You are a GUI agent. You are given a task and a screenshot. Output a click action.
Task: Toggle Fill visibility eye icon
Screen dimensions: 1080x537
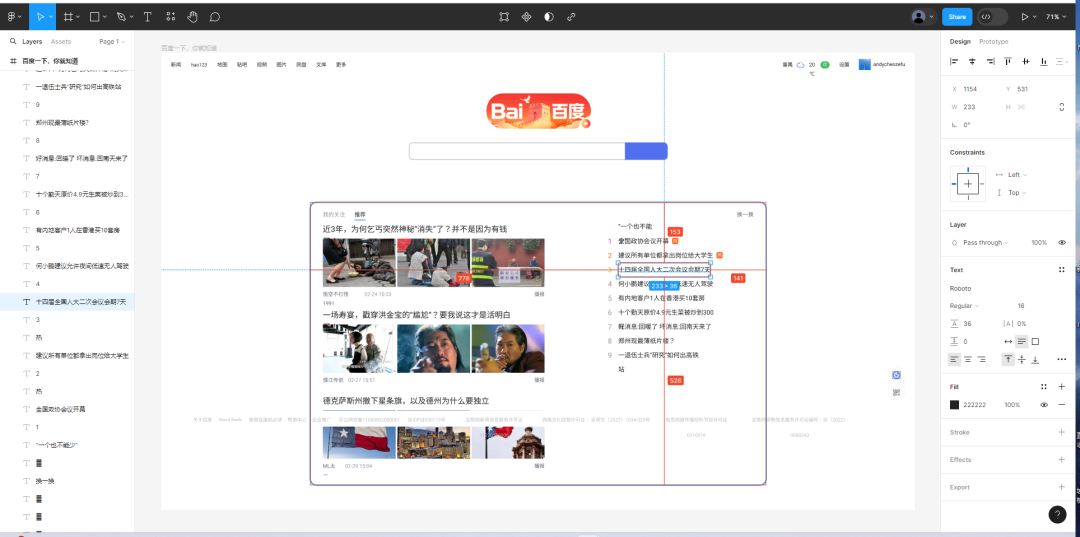pyautogui.click(x=1044, y=405)
